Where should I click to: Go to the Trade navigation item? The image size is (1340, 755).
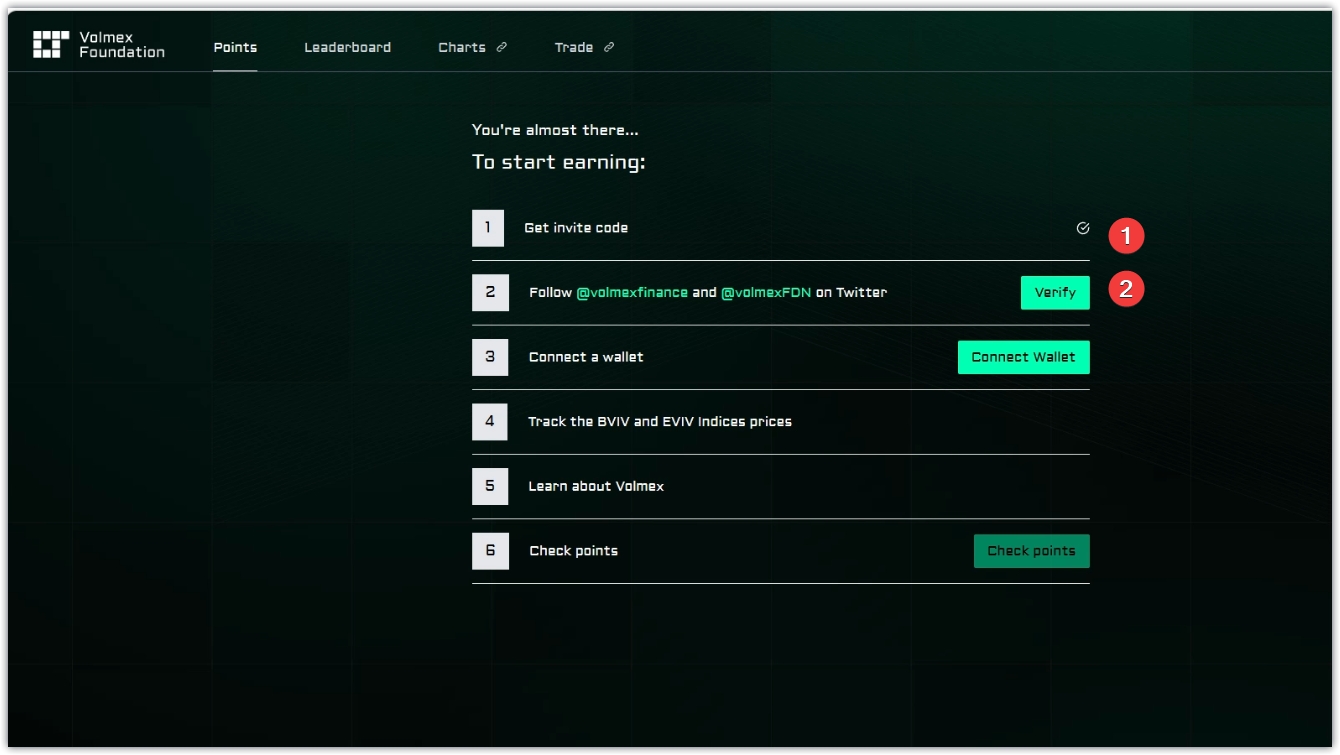(574, 47)
